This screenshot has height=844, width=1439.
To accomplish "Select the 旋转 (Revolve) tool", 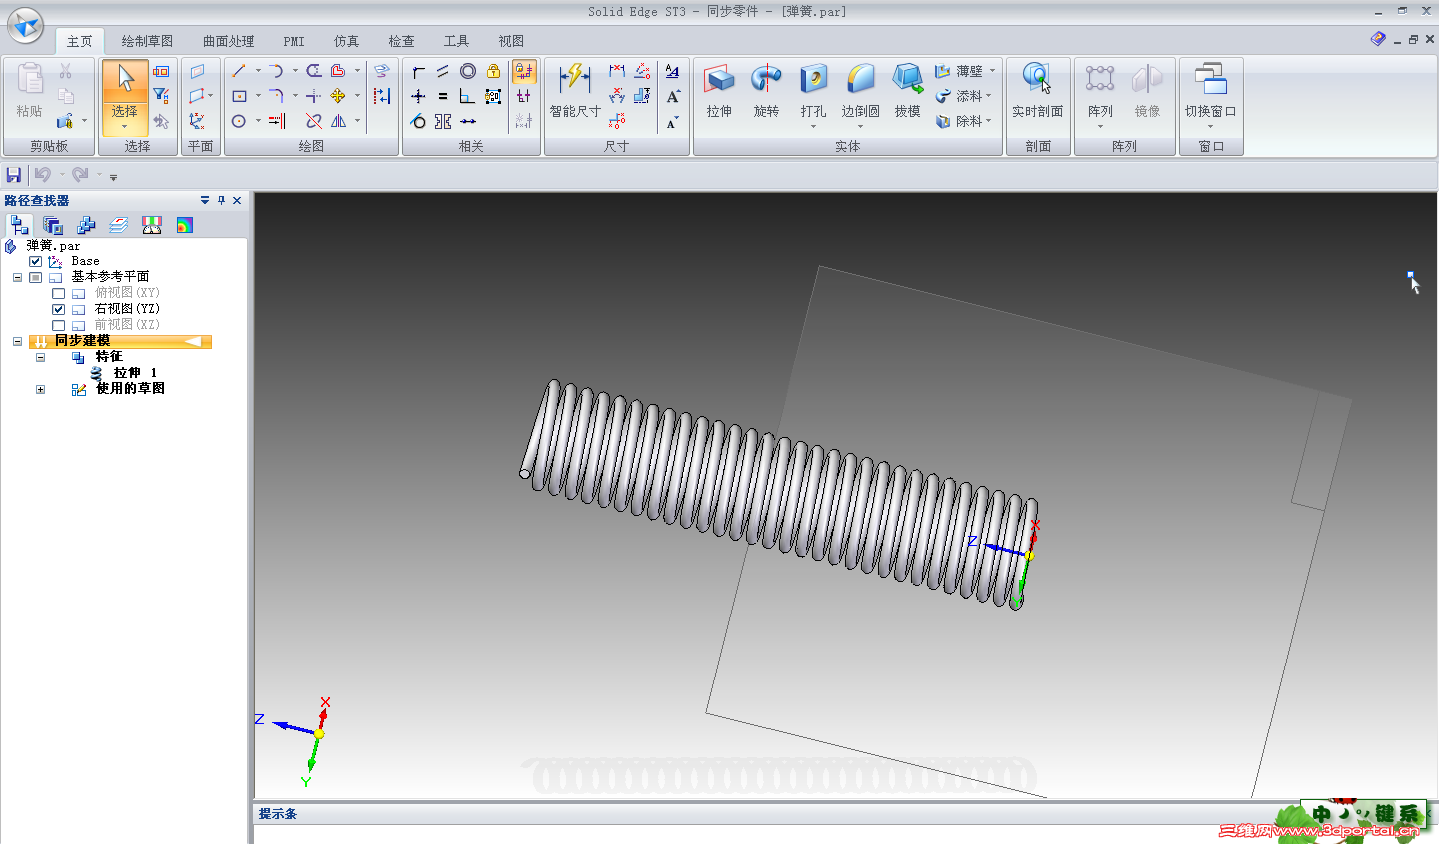I will (766, 92).
